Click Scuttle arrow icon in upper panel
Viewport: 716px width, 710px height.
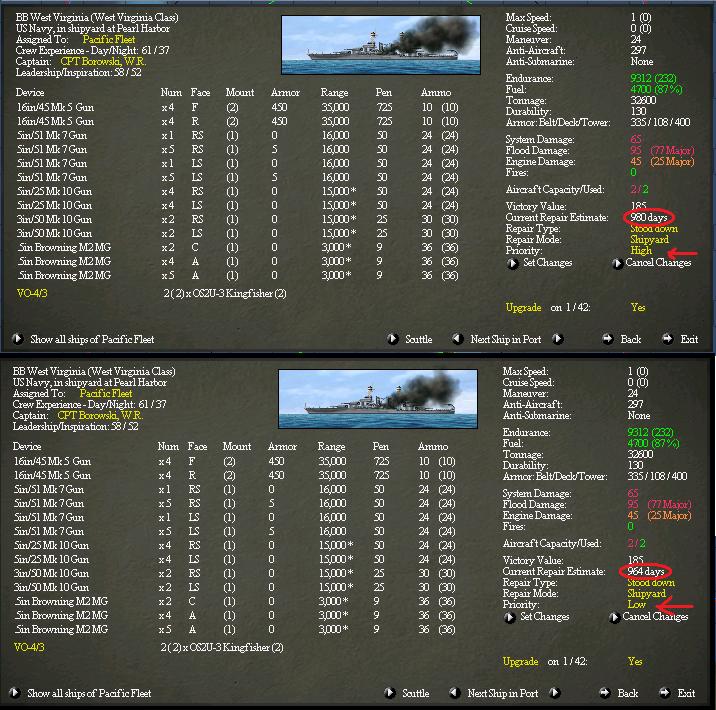pyautogui.click(x=393, y=339)
